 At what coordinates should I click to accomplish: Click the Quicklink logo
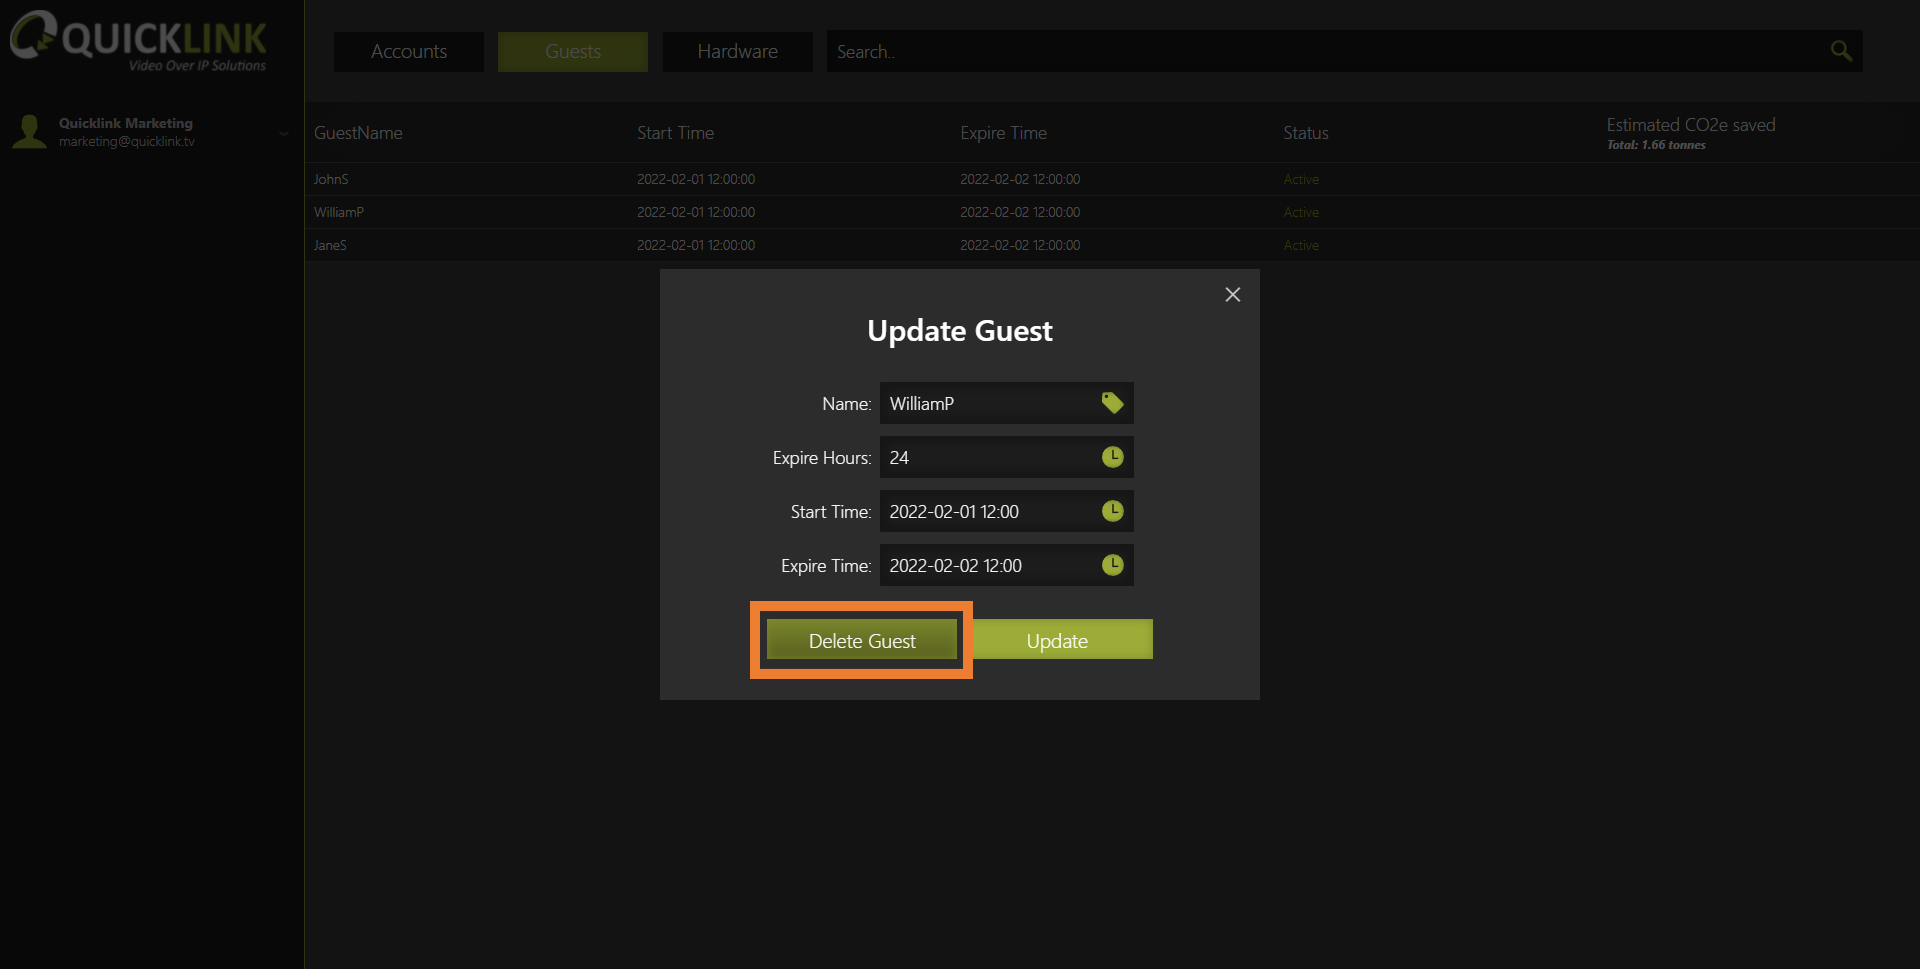pyautogui.click(x=138, y=42)
